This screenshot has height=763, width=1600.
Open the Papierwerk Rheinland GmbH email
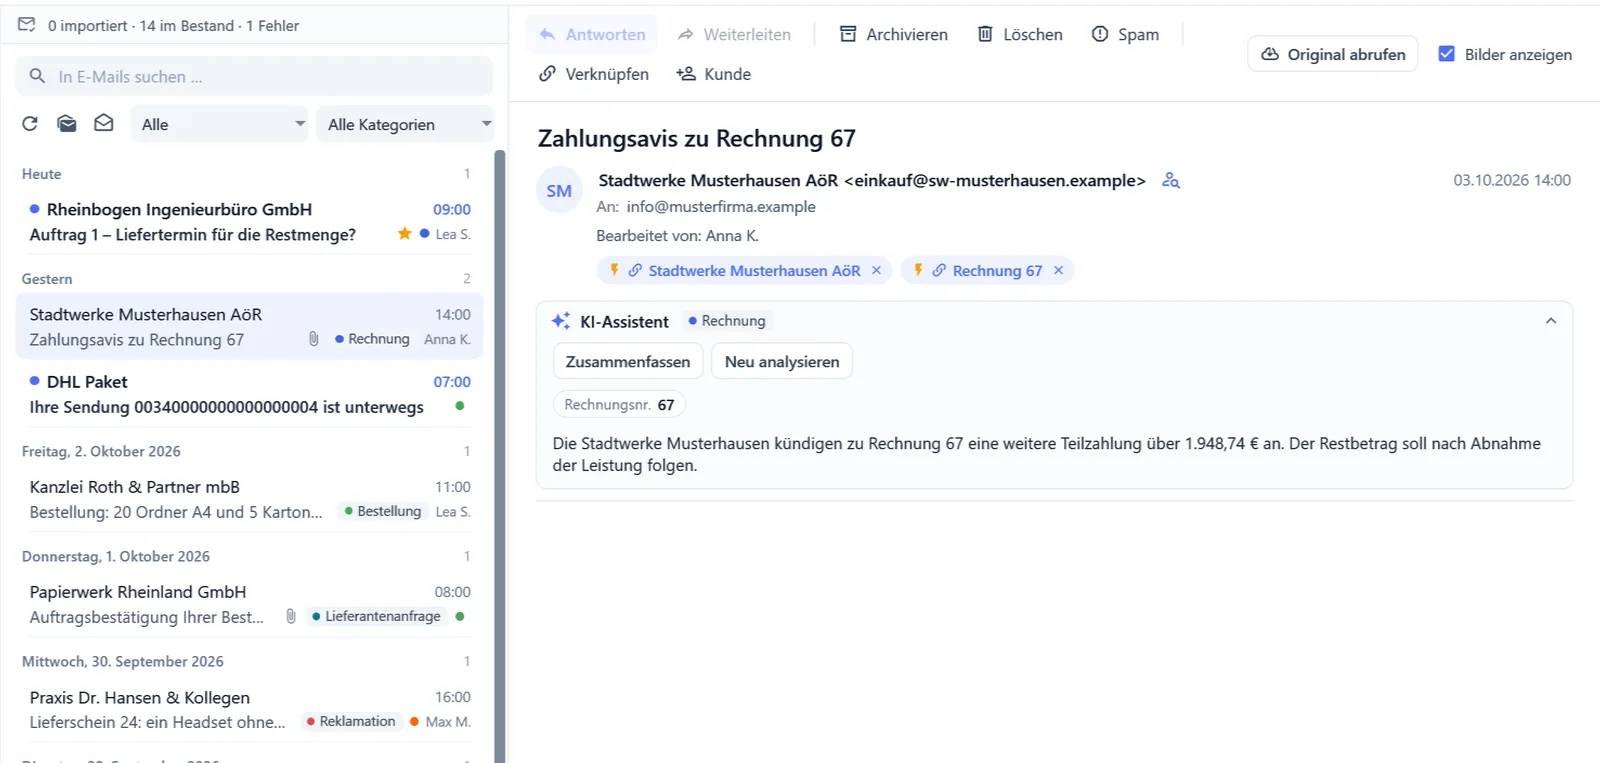coord(250,604)
